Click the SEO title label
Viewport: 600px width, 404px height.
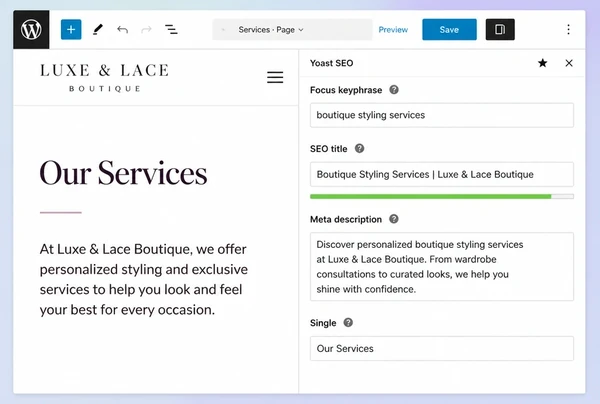coord(329,149)
